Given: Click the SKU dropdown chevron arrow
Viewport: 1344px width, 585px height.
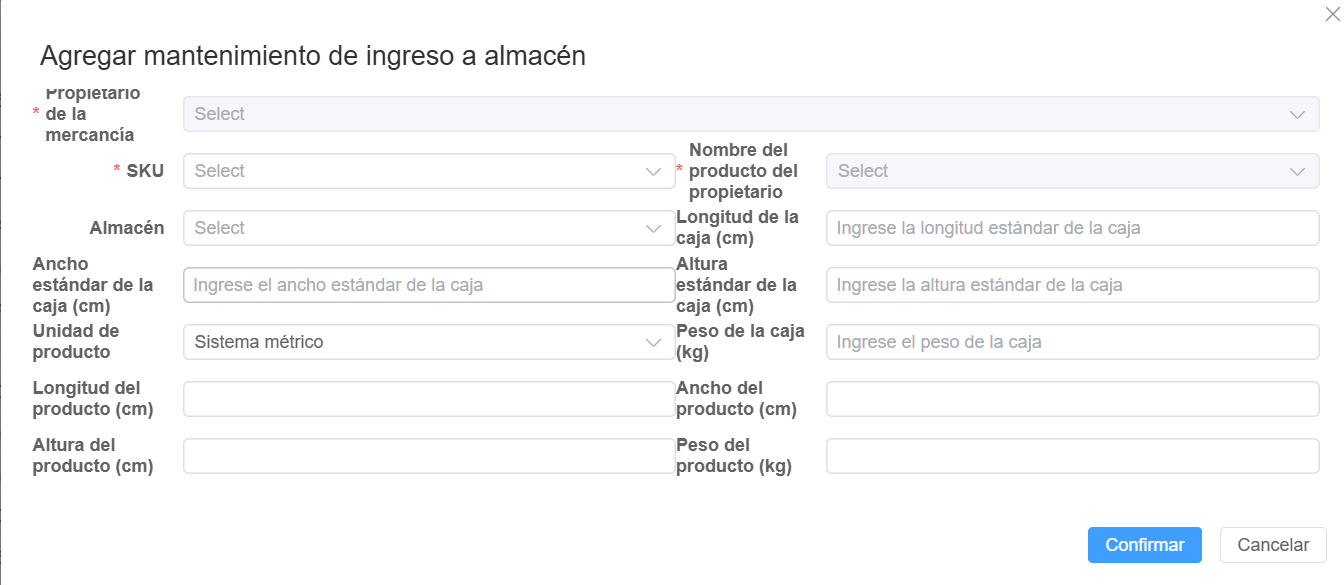Looking at the screenshot, I should (x=654, y=171).
